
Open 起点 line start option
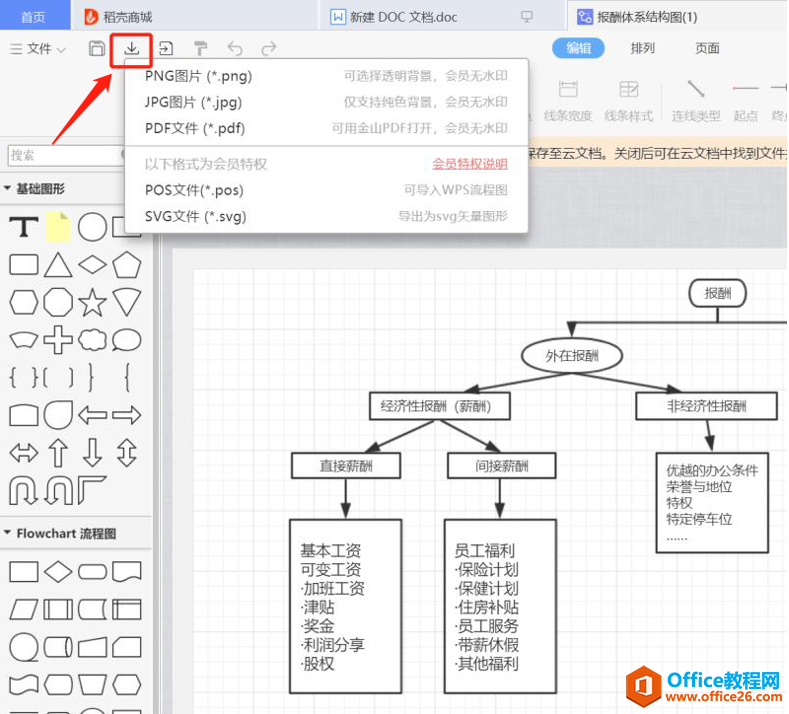[745, 101]
